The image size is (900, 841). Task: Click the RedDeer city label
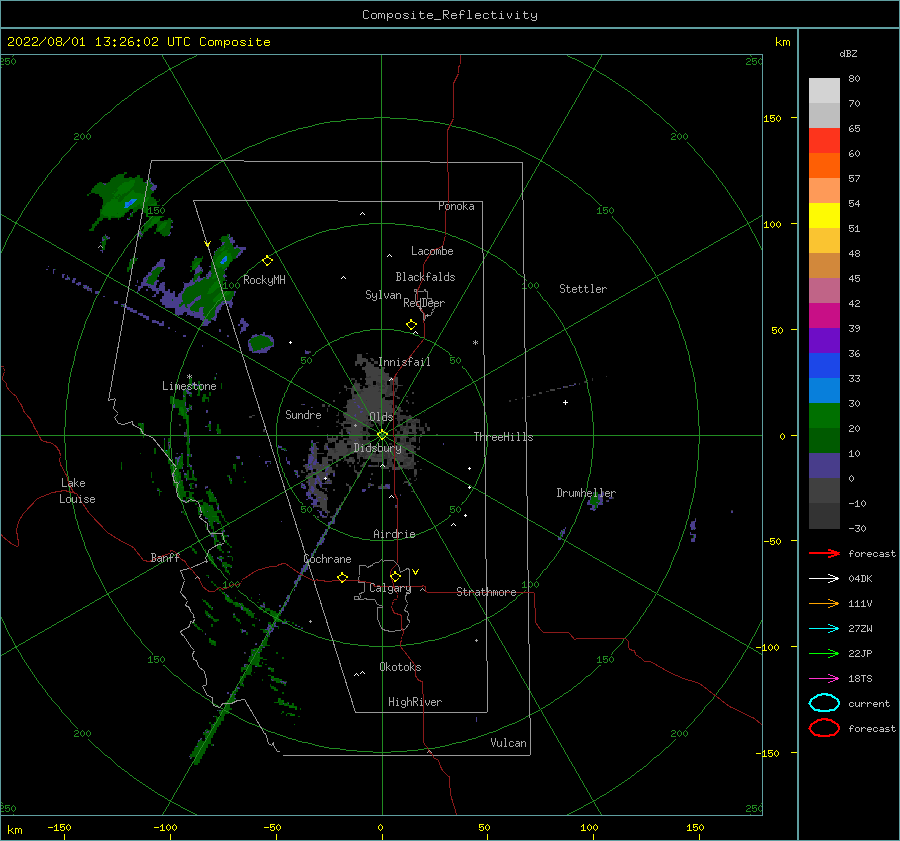(x=424, y=303)
